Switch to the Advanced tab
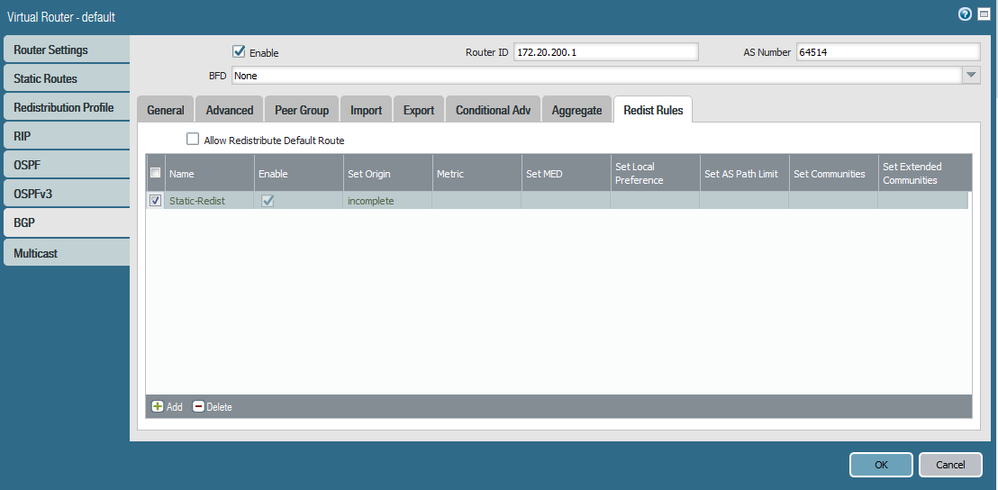The image size is (998, 490). click(x=229, y=109)
